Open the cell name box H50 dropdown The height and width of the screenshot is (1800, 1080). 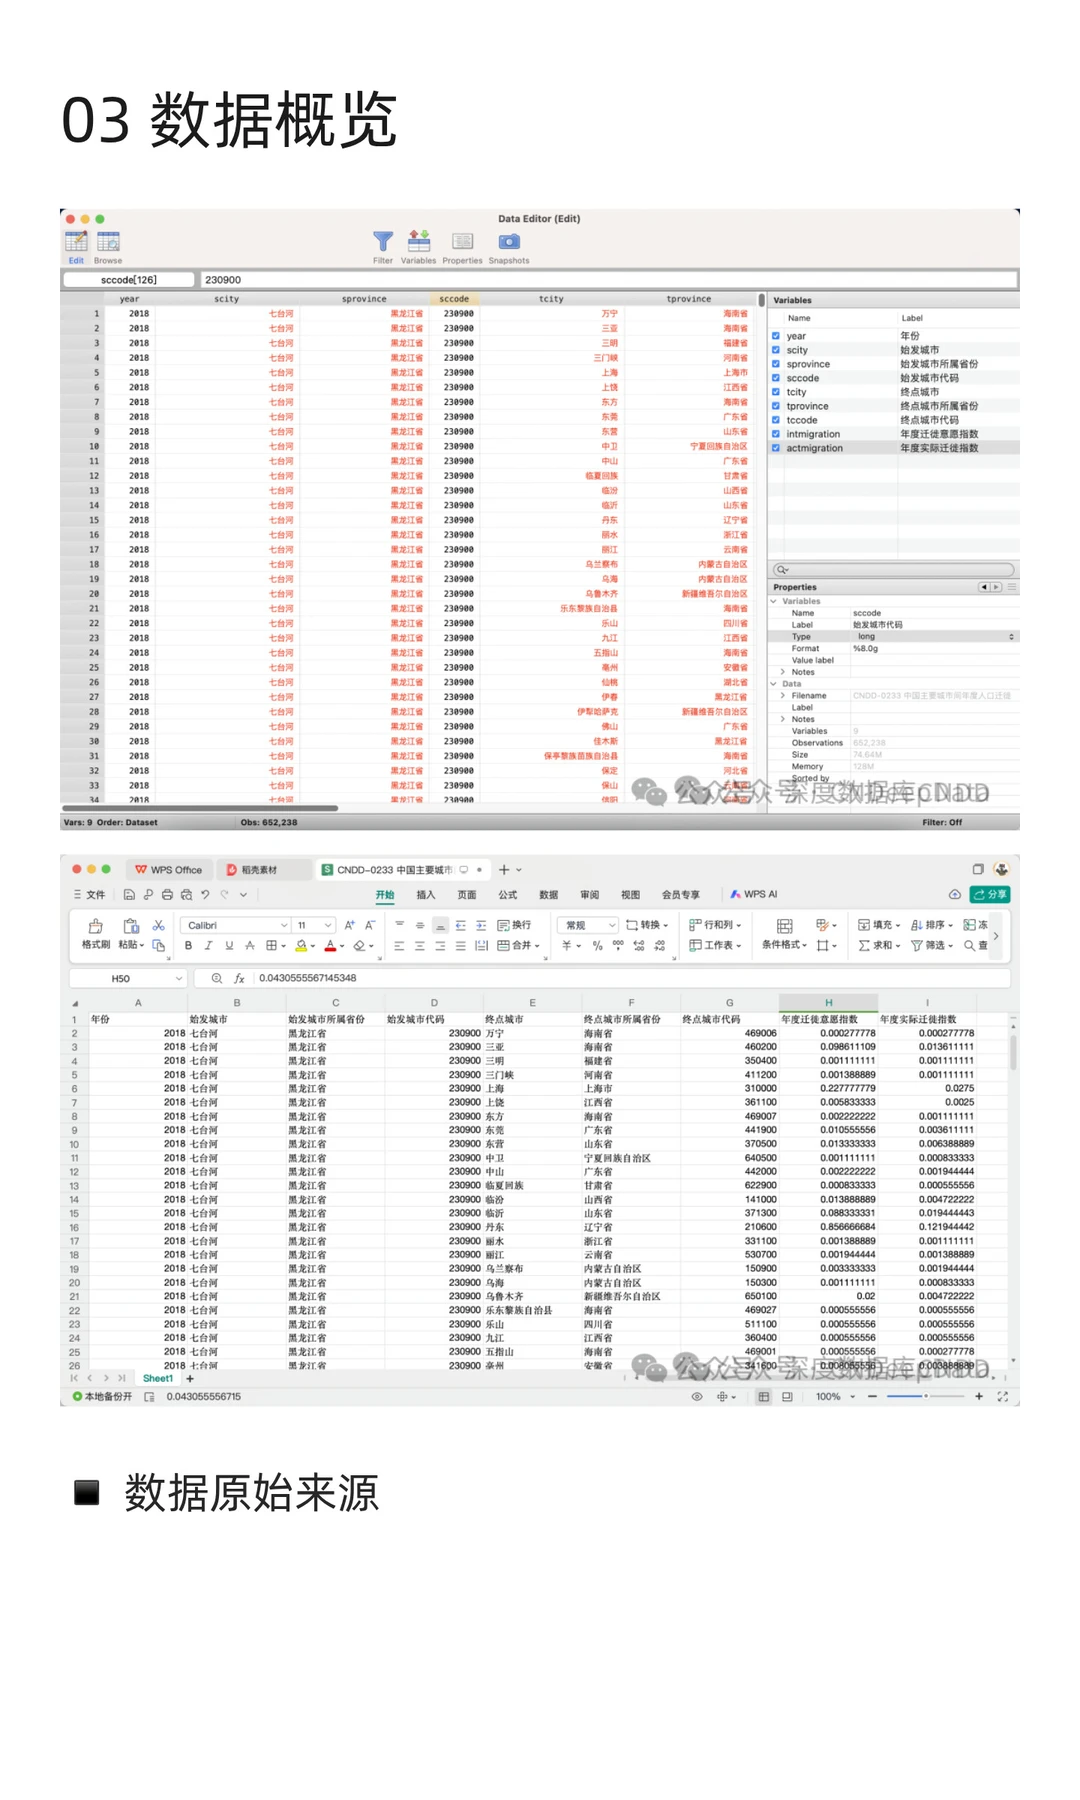click(x=178, y=978)
